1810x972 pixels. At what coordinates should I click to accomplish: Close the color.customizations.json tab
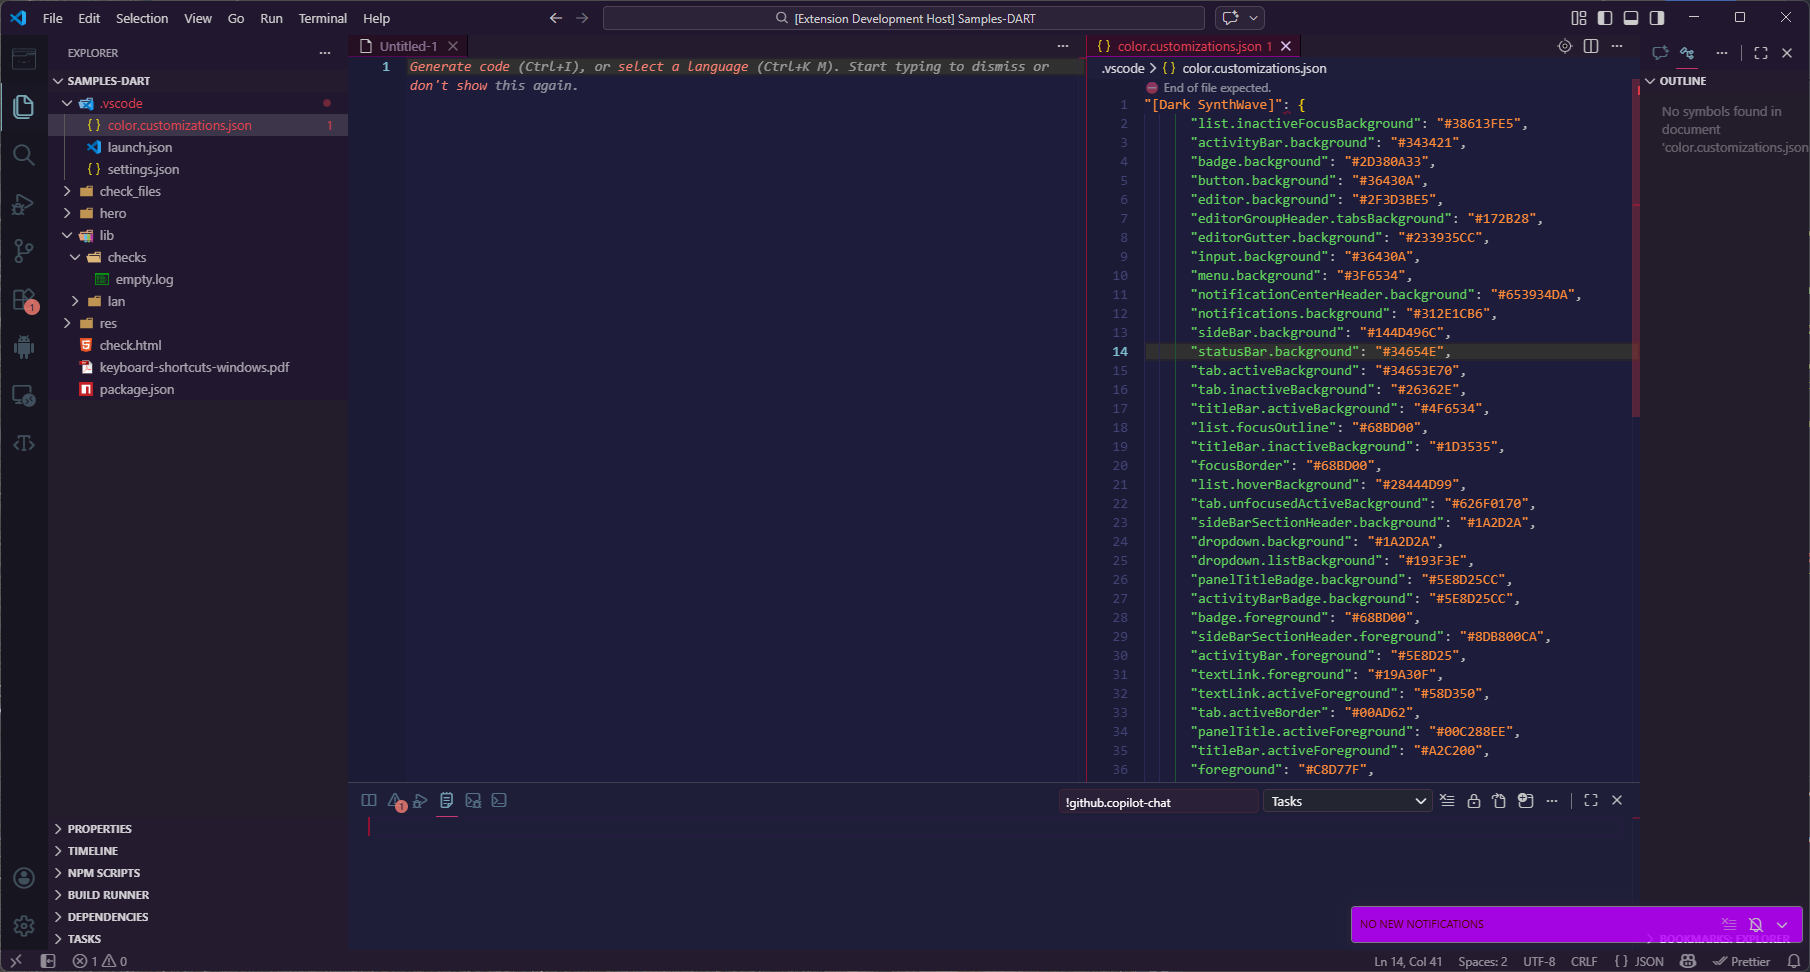pos(1286,46)
